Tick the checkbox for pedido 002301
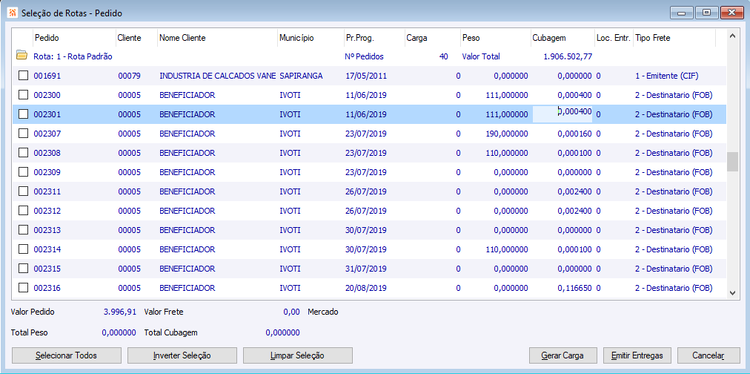The image size is (750, 374). click(23, 114)
